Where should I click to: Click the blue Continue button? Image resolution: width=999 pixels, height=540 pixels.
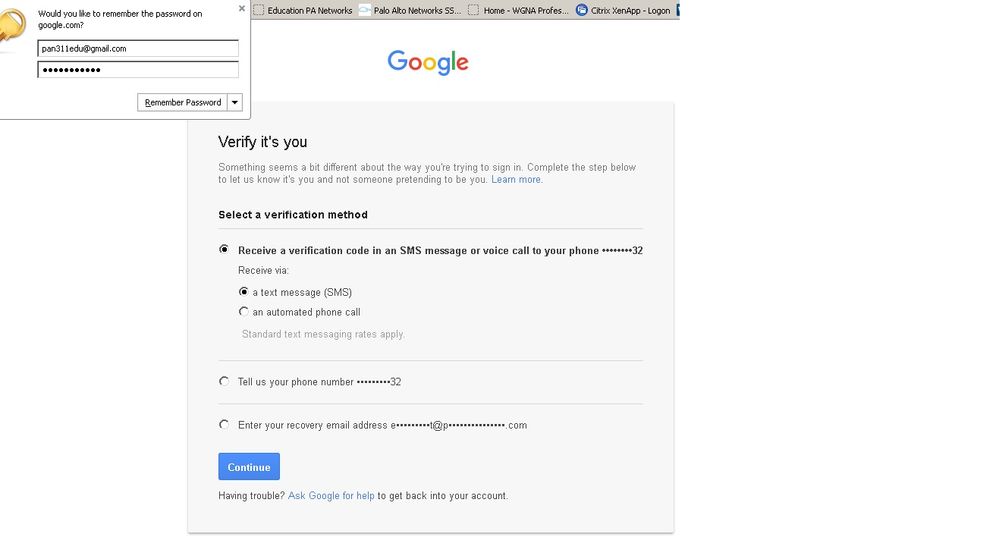pyautogui.click(x=249, y=467)
